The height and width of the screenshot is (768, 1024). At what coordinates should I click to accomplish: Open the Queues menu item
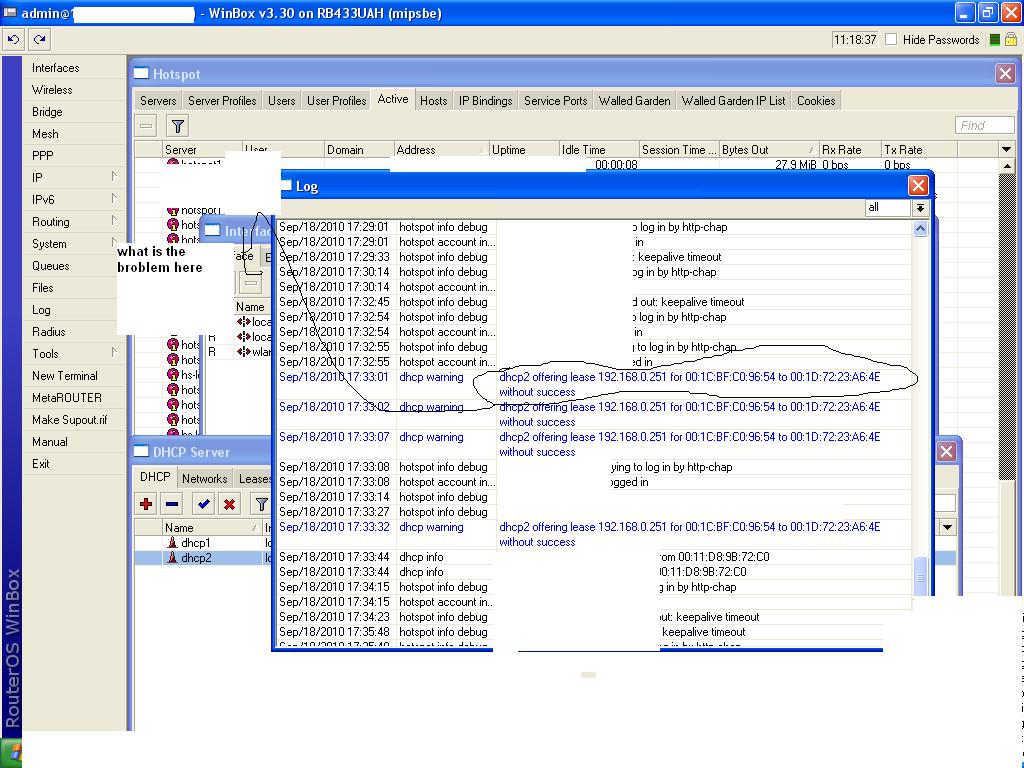(50, 265)
